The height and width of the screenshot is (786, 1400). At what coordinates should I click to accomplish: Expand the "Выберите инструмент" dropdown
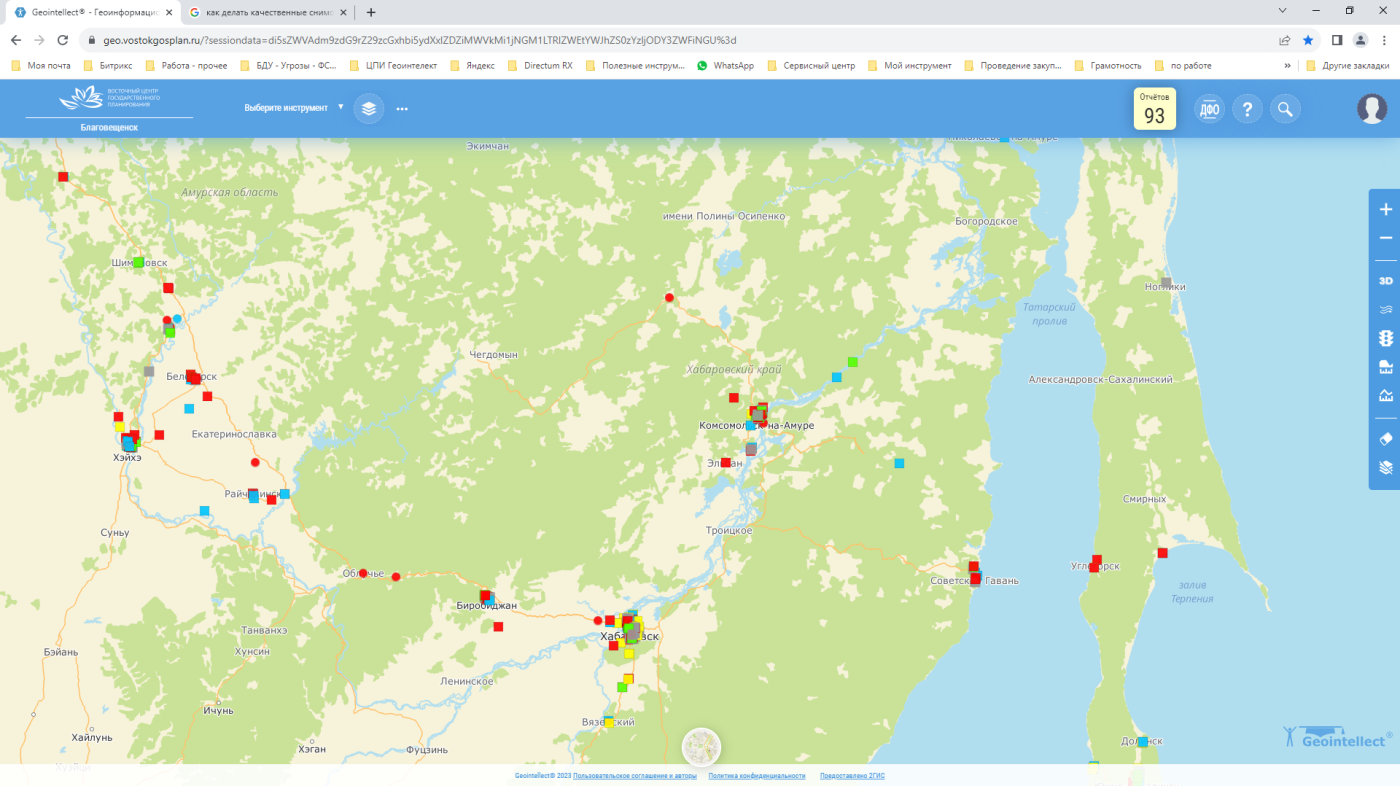tap(294, 107)
